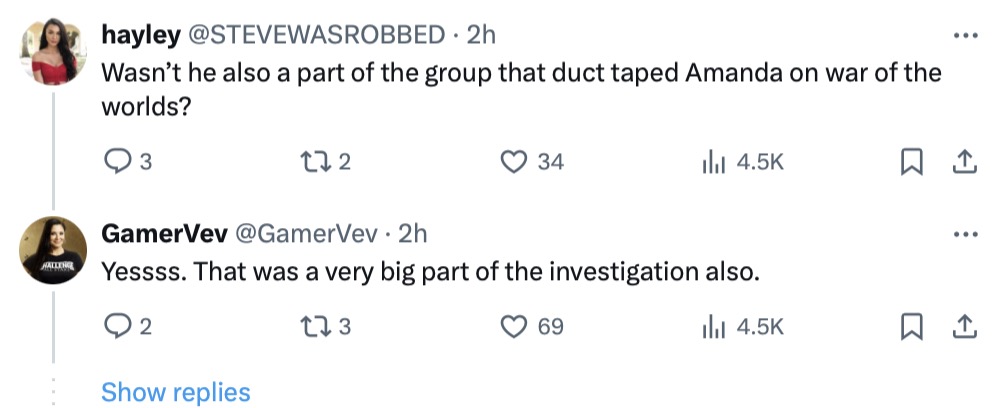View analytics on hayley's tweet
Image resolution: width=998 pixels, height=408 pixels.
coord(712,161)
